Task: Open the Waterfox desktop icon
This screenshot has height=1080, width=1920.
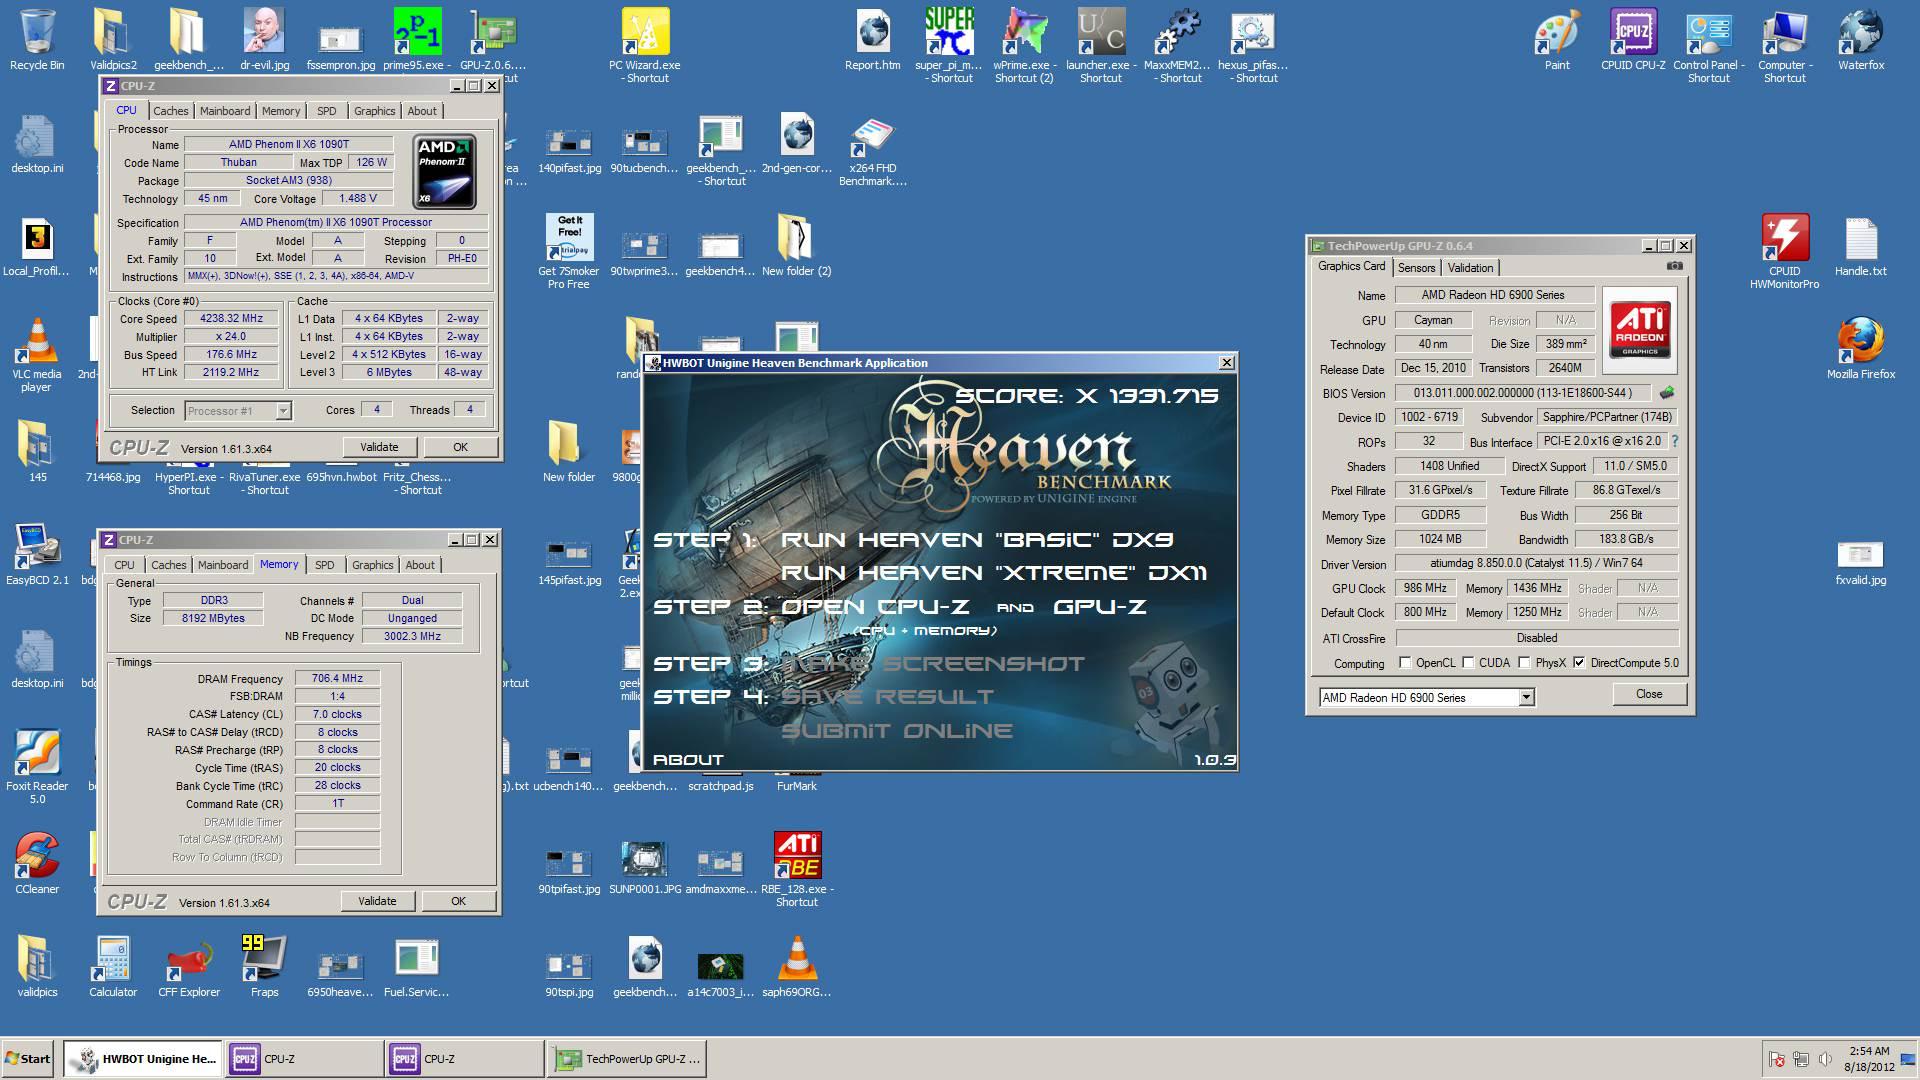Action: [x=1860, y=40]
